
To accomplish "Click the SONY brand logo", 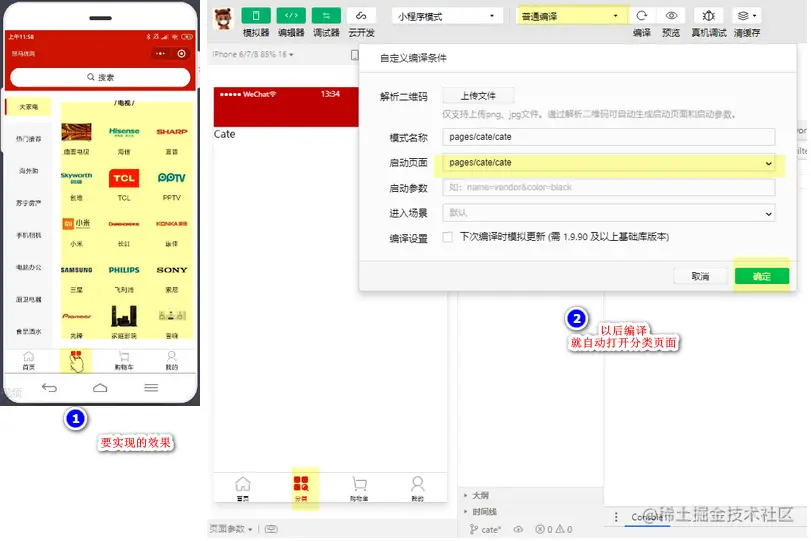I will pos(172,270).
